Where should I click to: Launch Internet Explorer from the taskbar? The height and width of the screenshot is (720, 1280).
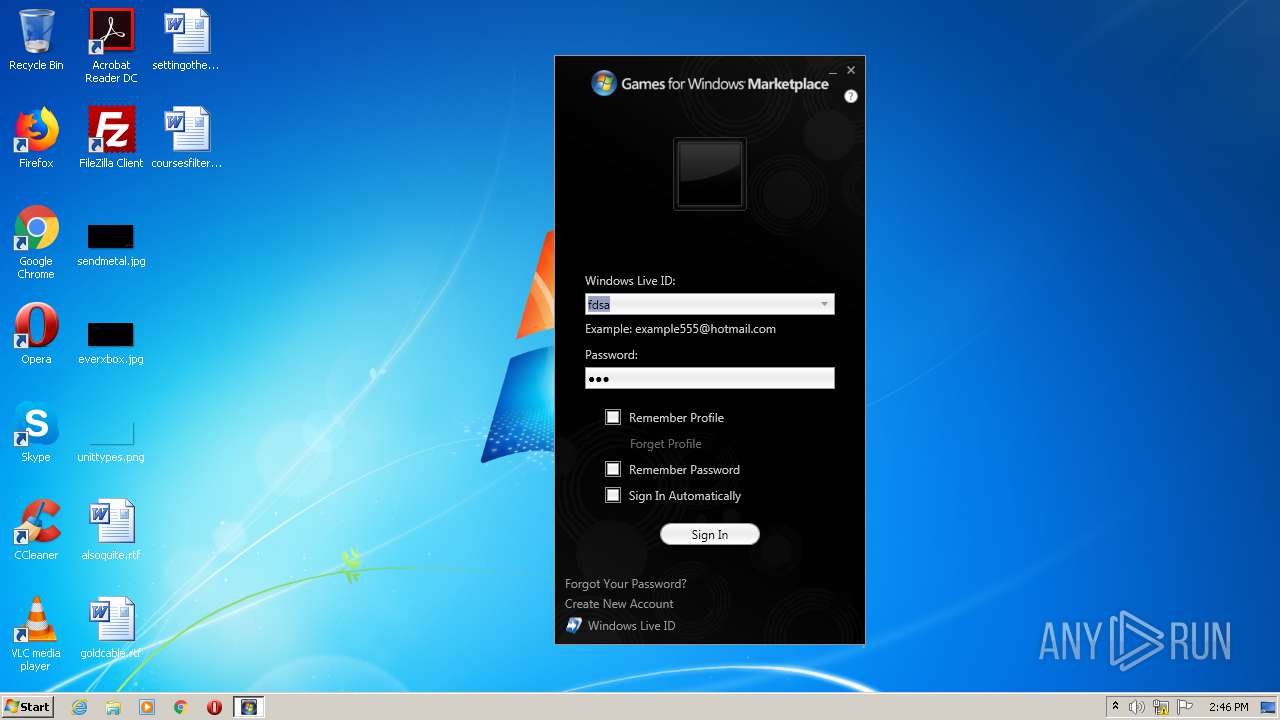point(80,707)
